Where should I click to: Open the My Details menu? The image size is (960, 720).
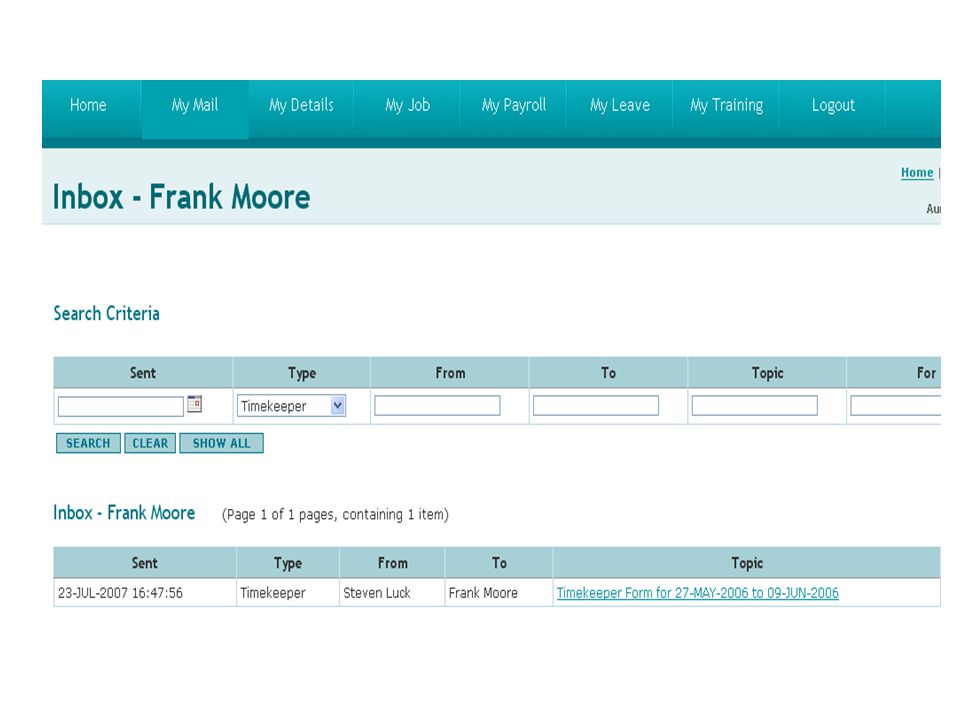tap(301, 105)
